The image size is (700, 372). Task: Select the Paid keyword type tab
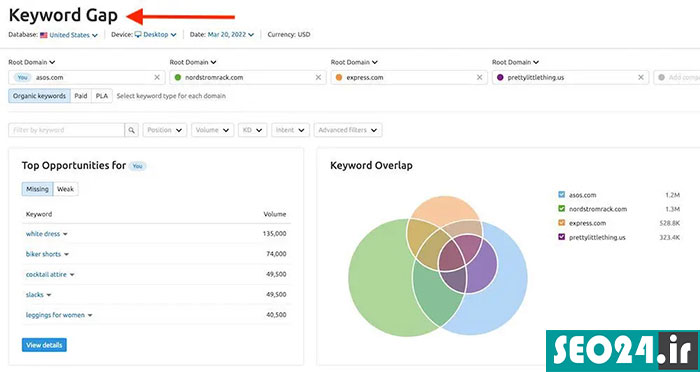tap(81, 96)
